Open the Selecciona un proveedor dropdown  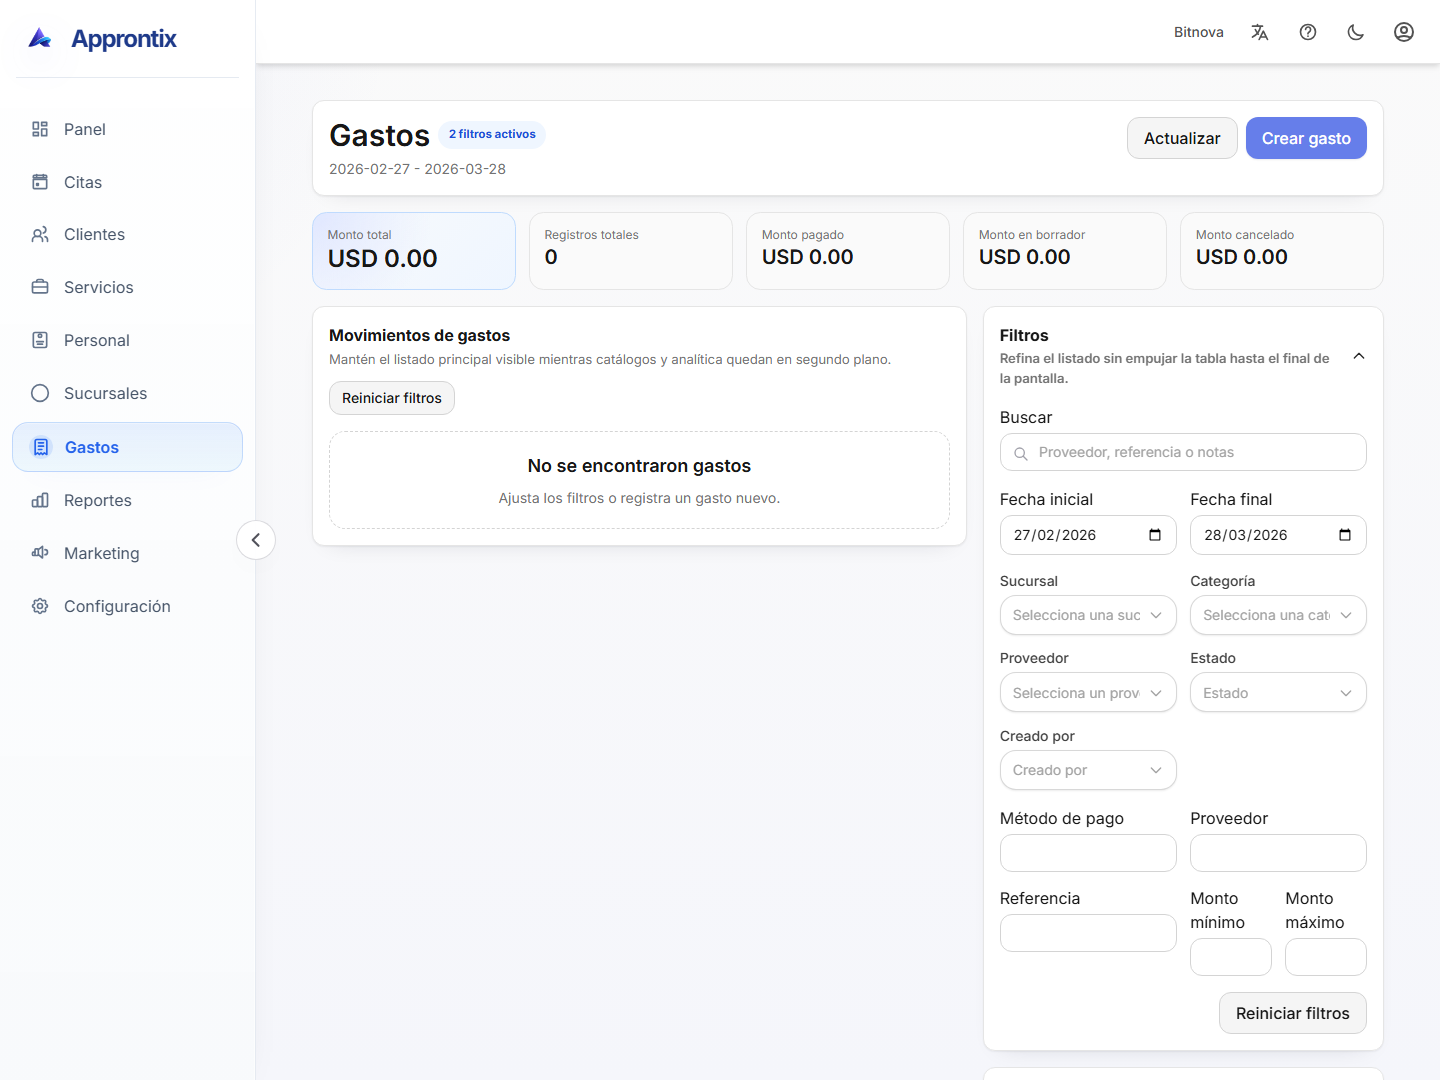coord(1088,693)
